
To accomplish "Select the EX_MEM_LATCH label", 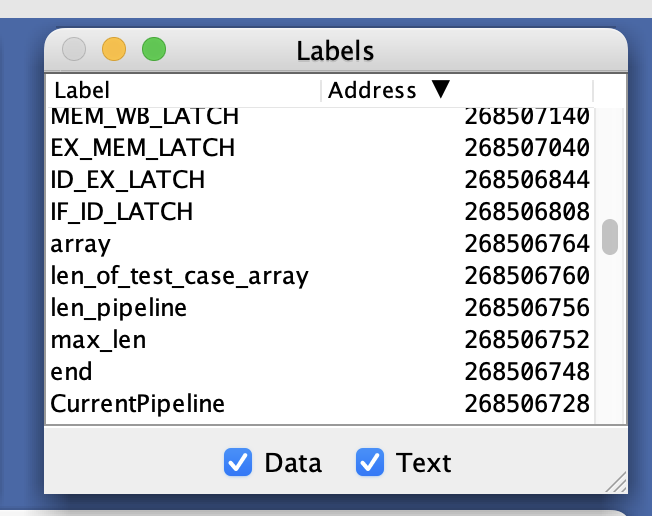I will (143, 147).
